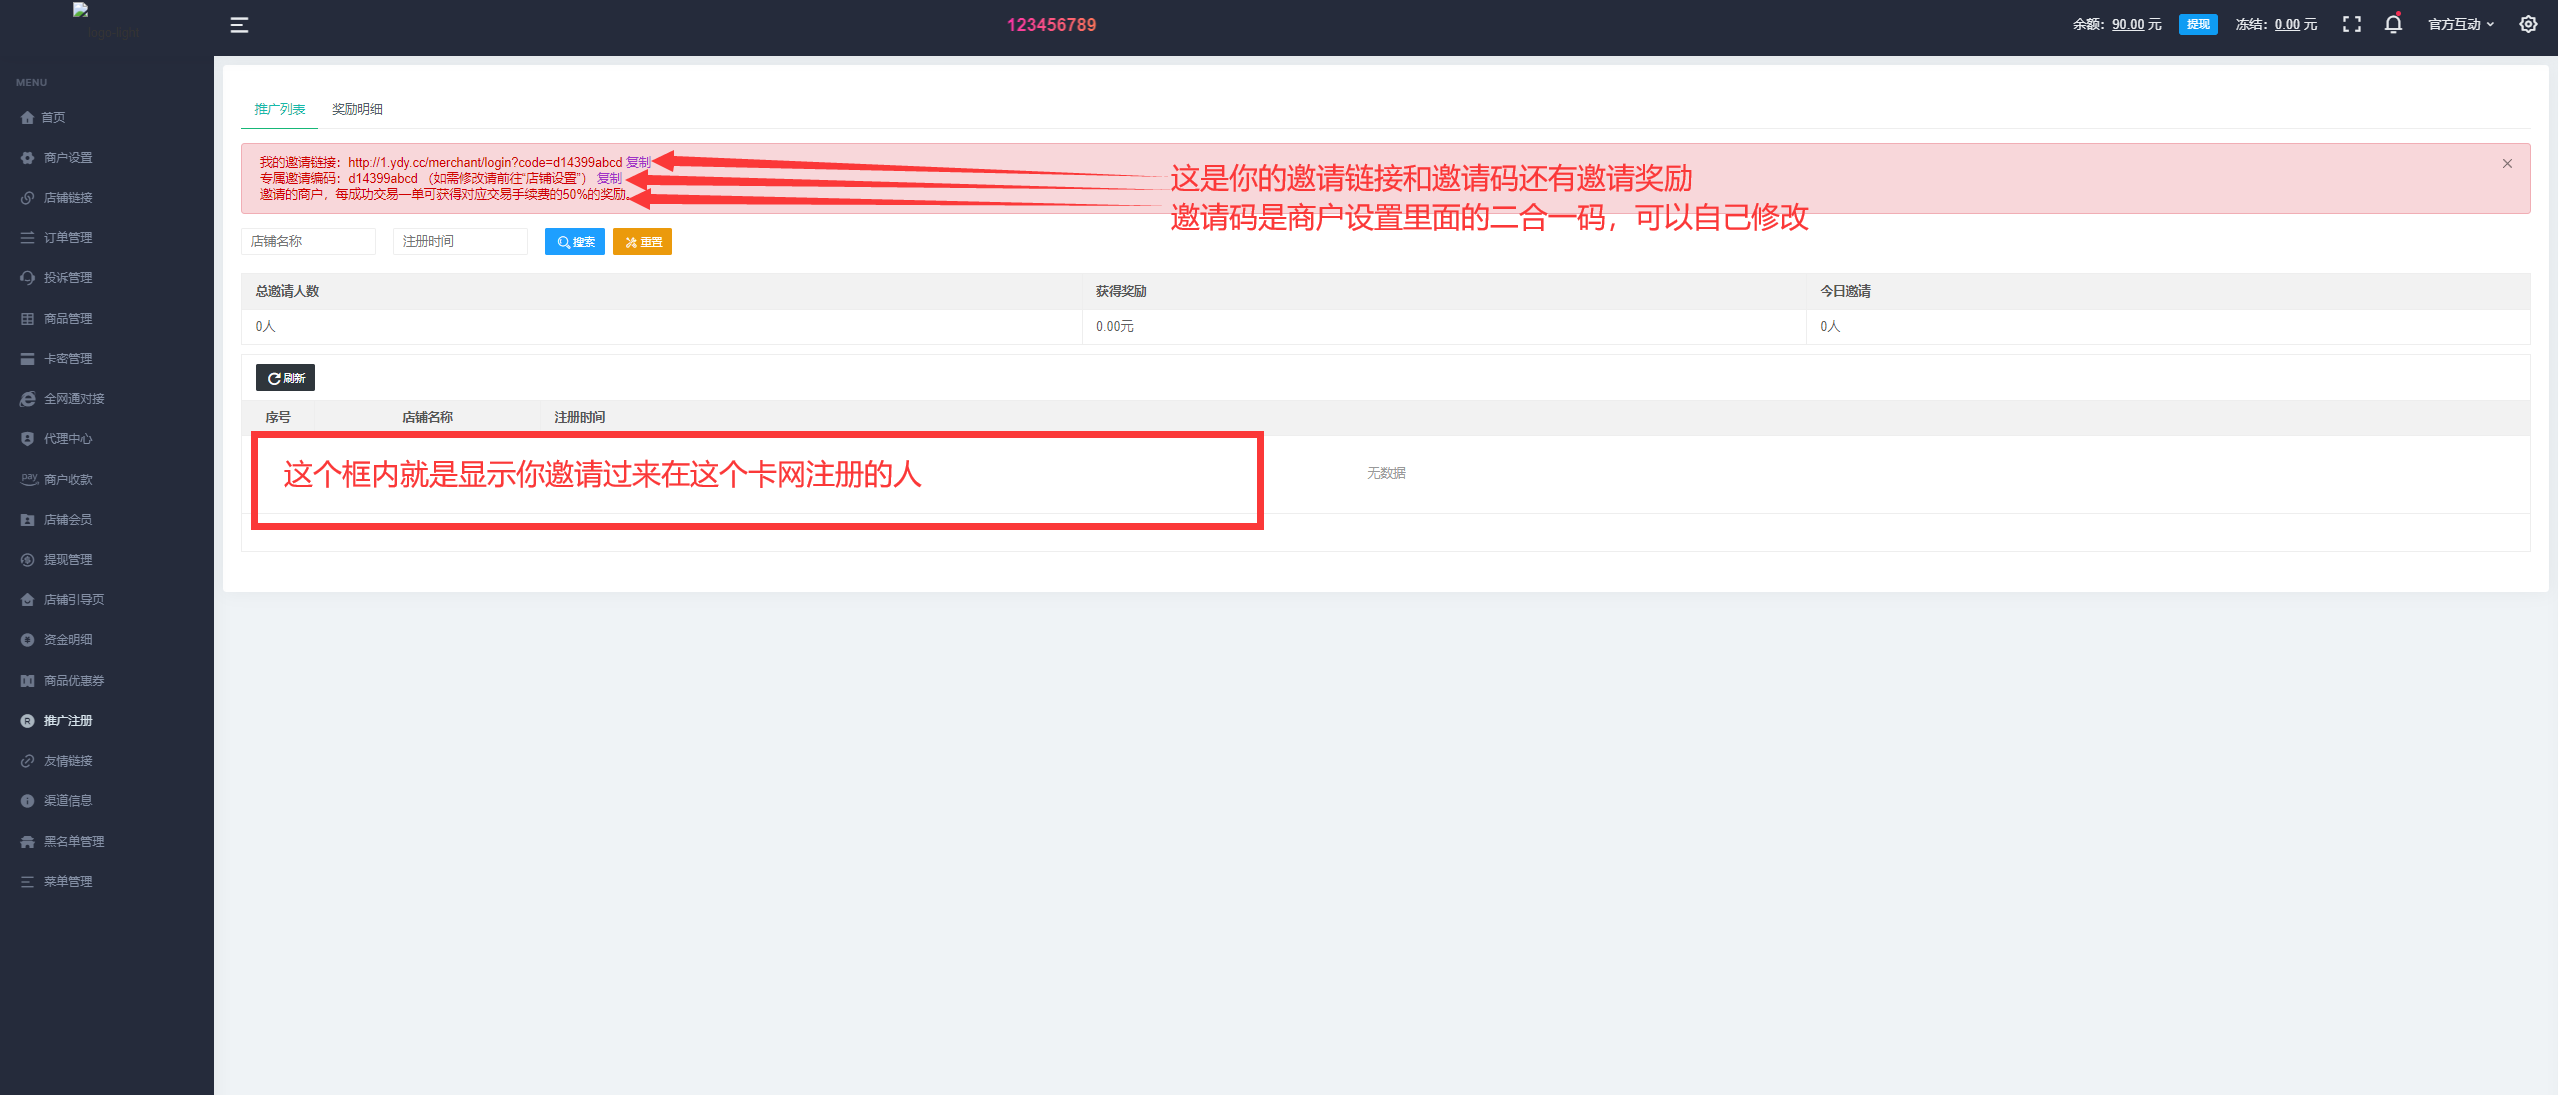Focus the 店铺名称 search field
The width and height of the screenshot is (2558, 1095).
coord(308,242)
